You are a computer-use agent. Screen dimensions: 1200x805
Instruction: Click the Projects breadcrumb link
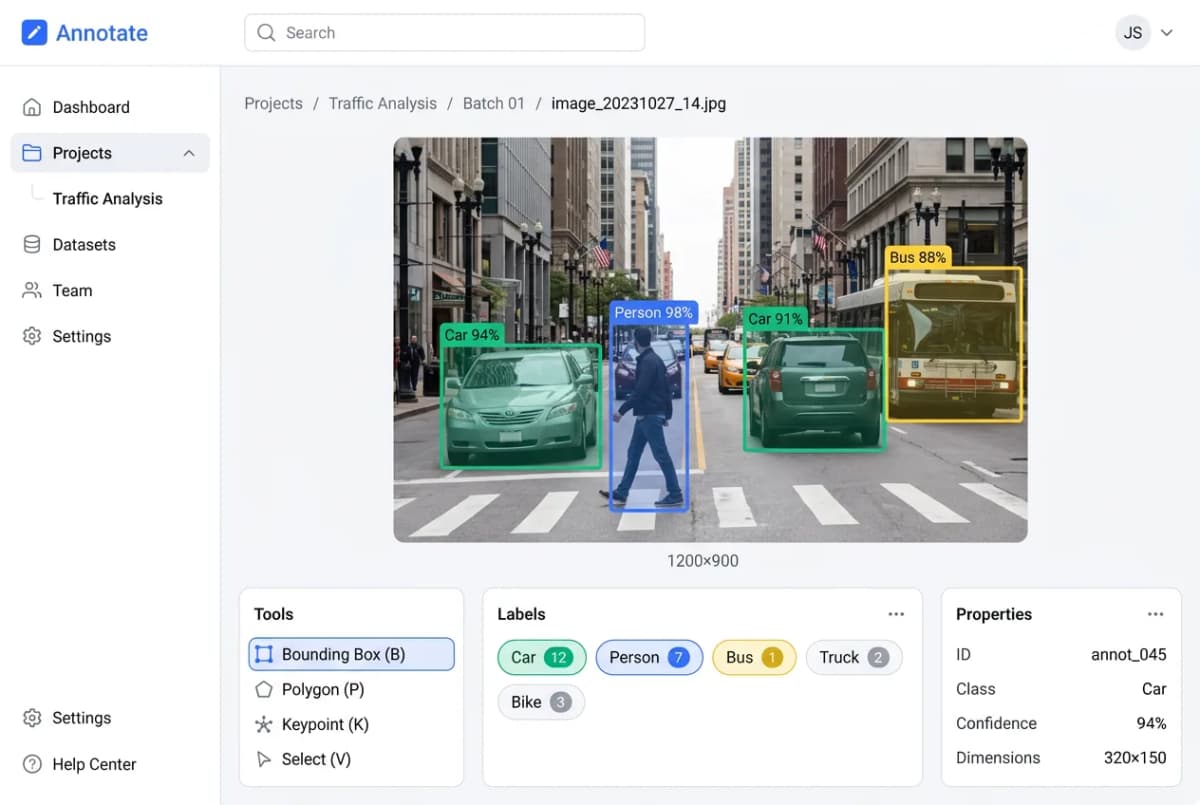(273, 103)
